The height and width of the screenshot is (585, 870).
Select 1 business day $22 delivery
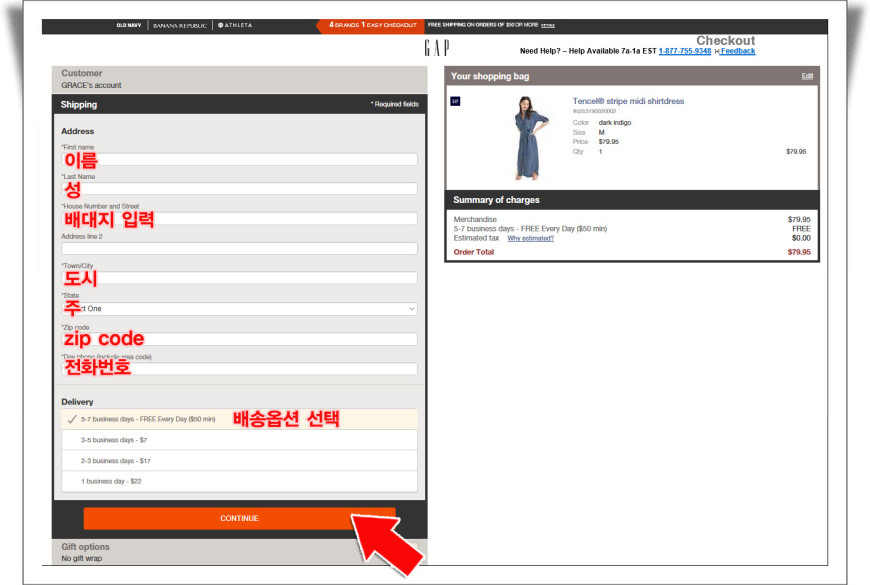point(239,481)
